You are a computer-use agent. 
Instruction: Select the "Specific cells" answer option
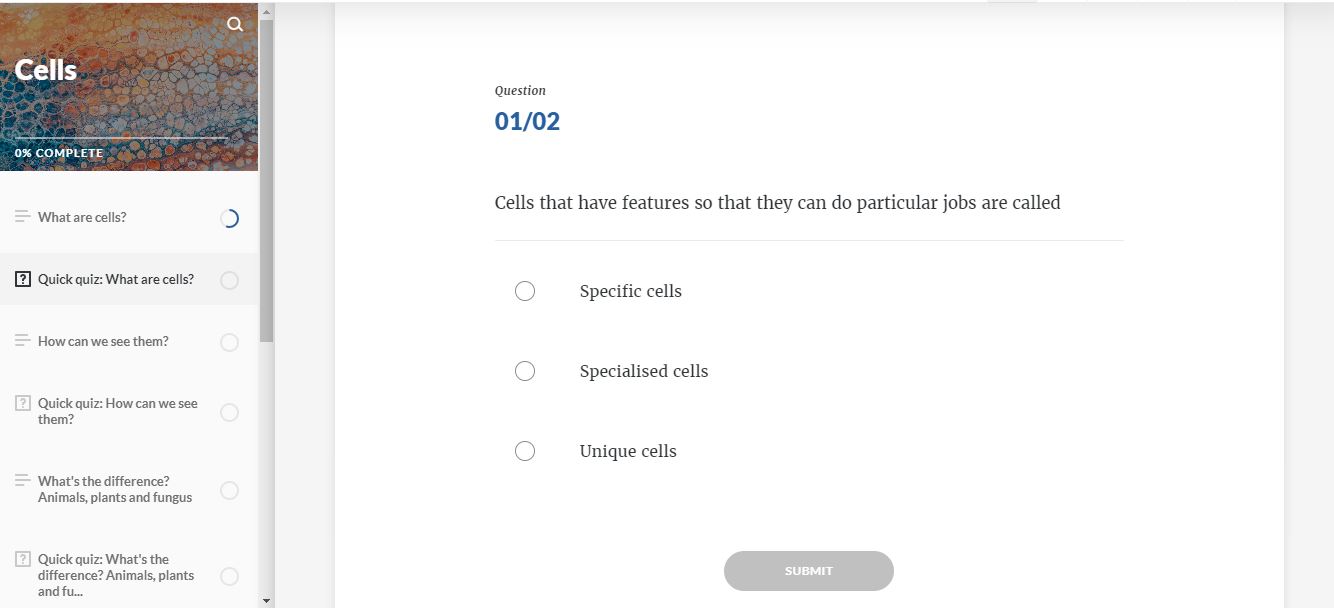point(525,291)
